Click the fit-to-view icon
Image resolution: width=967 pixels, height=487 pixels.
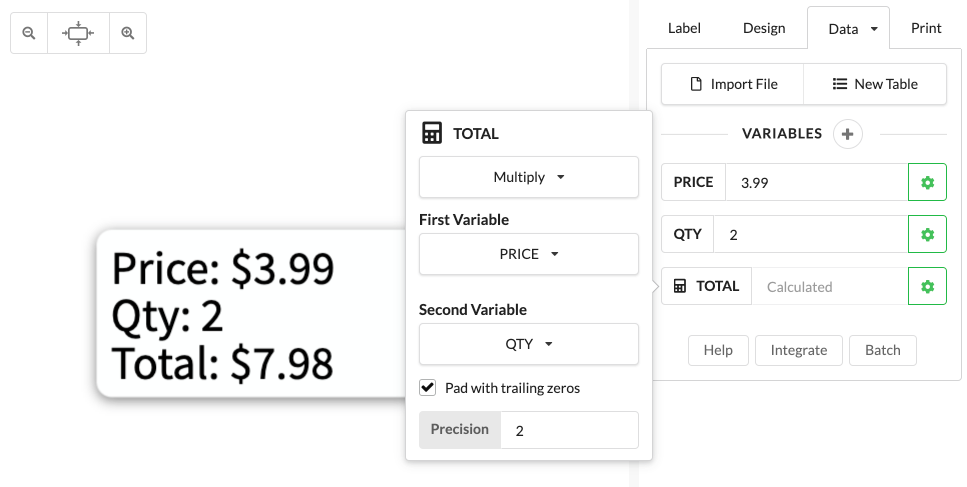(x=78, y=33)
